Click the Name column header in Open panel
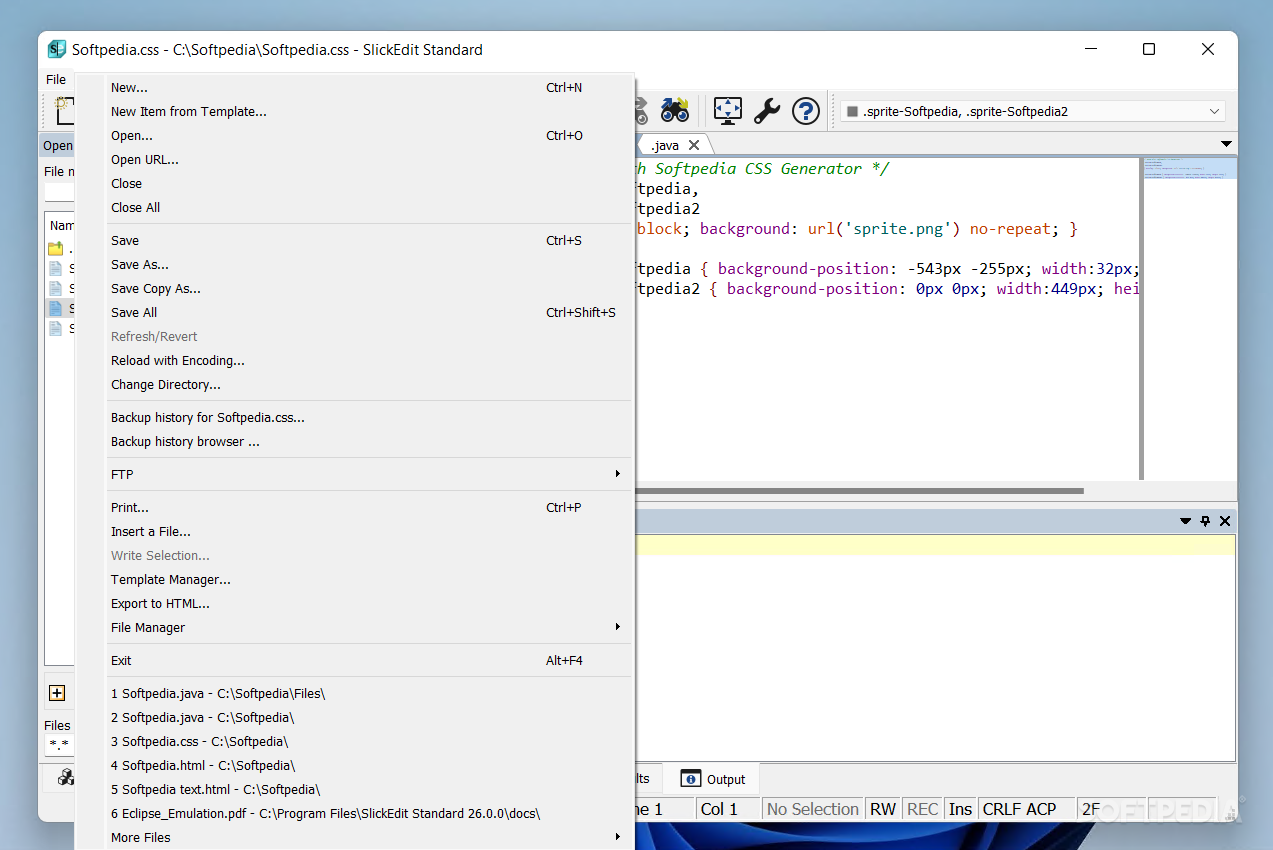1273x850 pixels. click(x=61, y=226)
